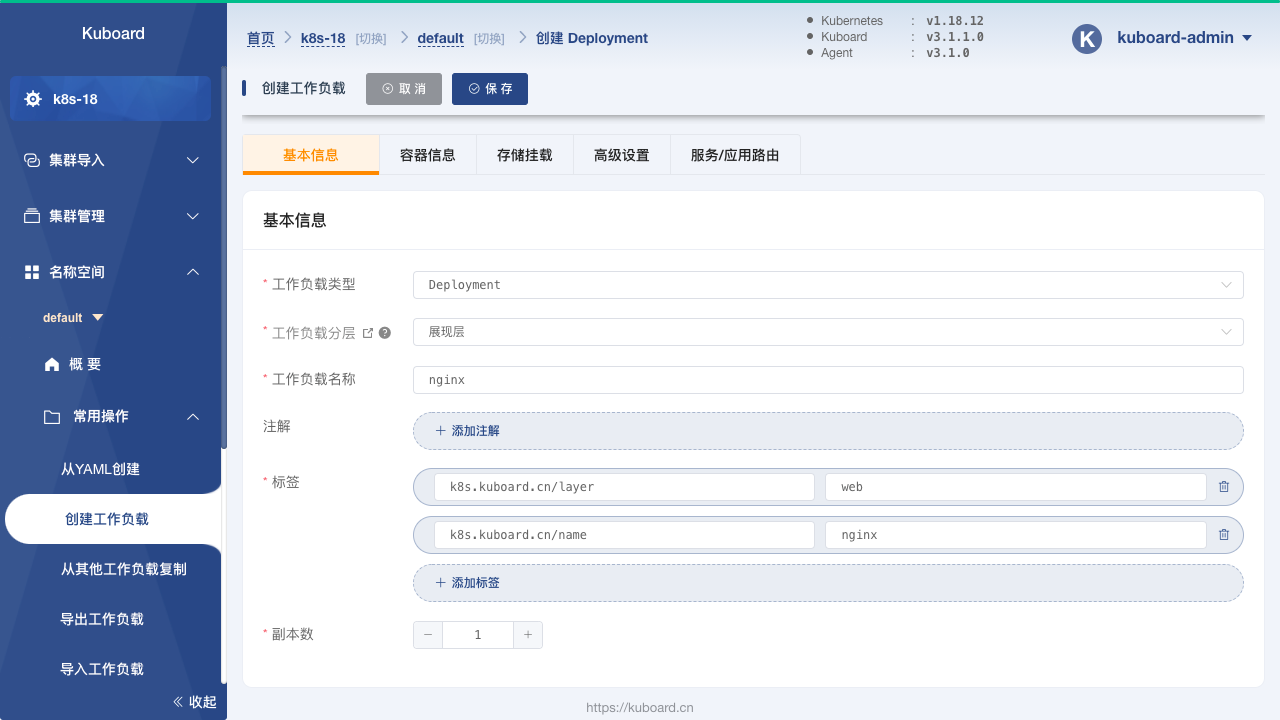Click the 工作负载名称 nginx input field
Viewport: 1280px width, 720px height.
pyautogui.click(x=828, y=380)
